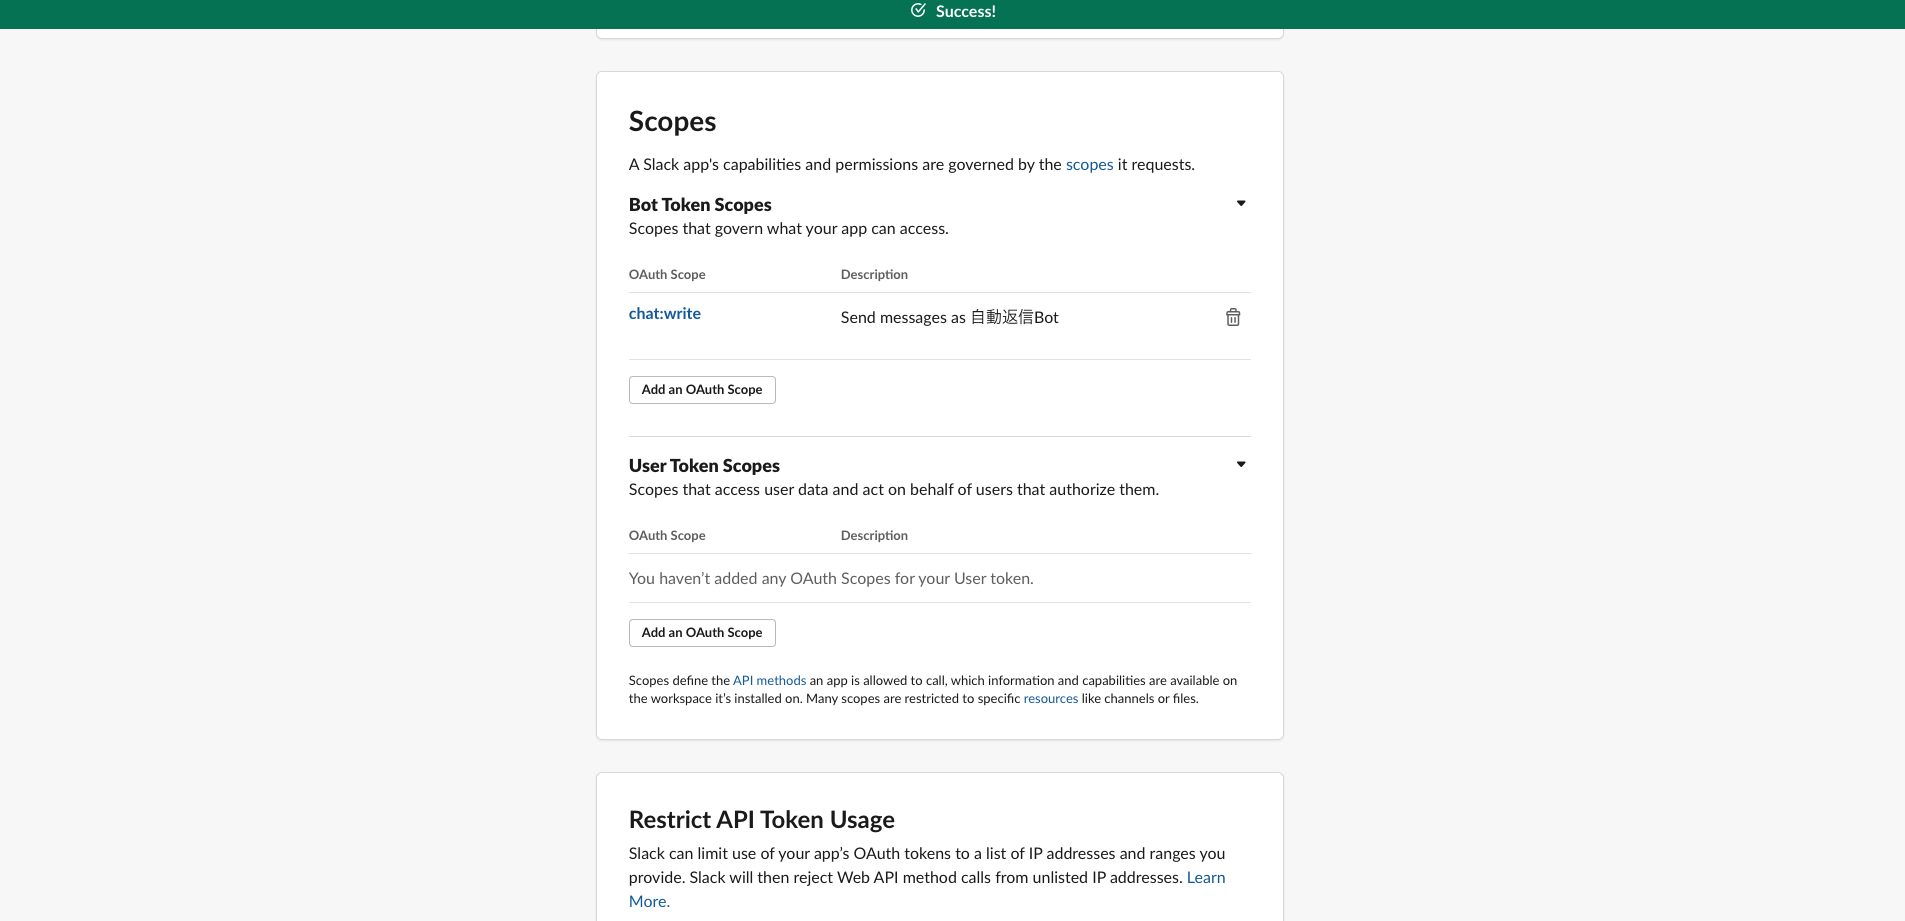The image size is (1905, 921).
Task: Click the OAuth Scope column header
Action: tap(666, 274)
